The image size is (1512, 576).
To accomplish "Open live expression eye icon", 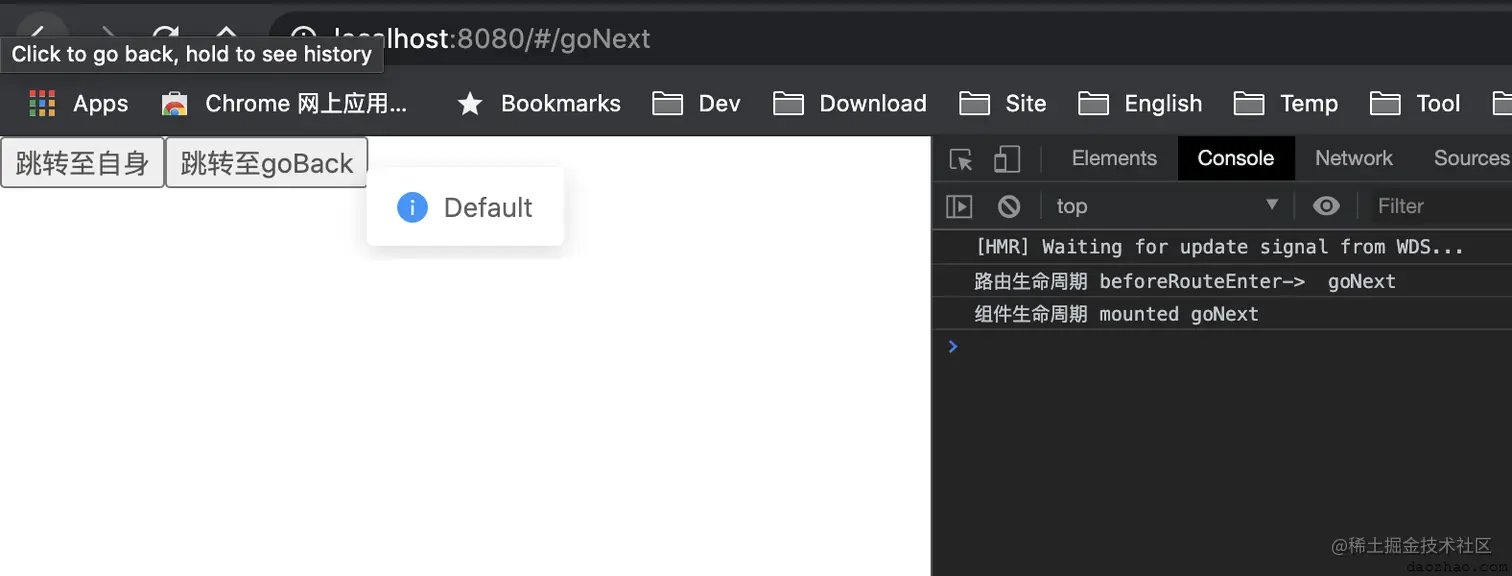I will [x=1326, y=206].
